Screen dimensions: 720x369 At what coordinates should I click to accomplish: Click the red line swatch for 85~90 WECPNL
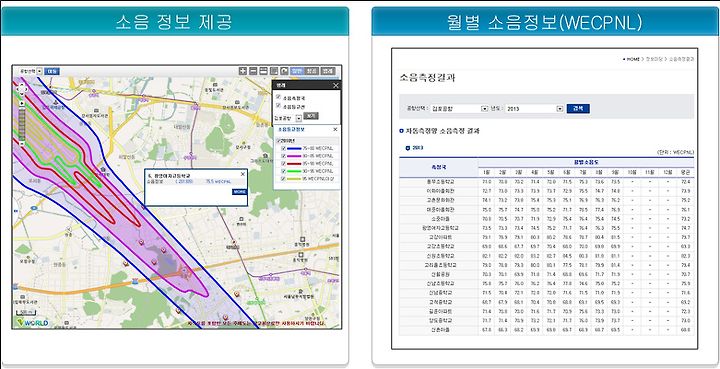[294, 163]
